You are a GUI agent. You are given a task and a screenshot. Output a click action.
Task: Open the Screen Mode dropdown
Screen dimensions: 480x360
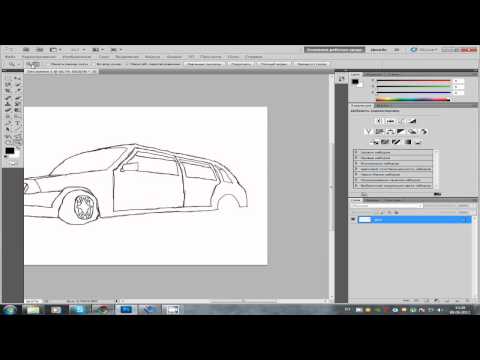coord(116,50)
